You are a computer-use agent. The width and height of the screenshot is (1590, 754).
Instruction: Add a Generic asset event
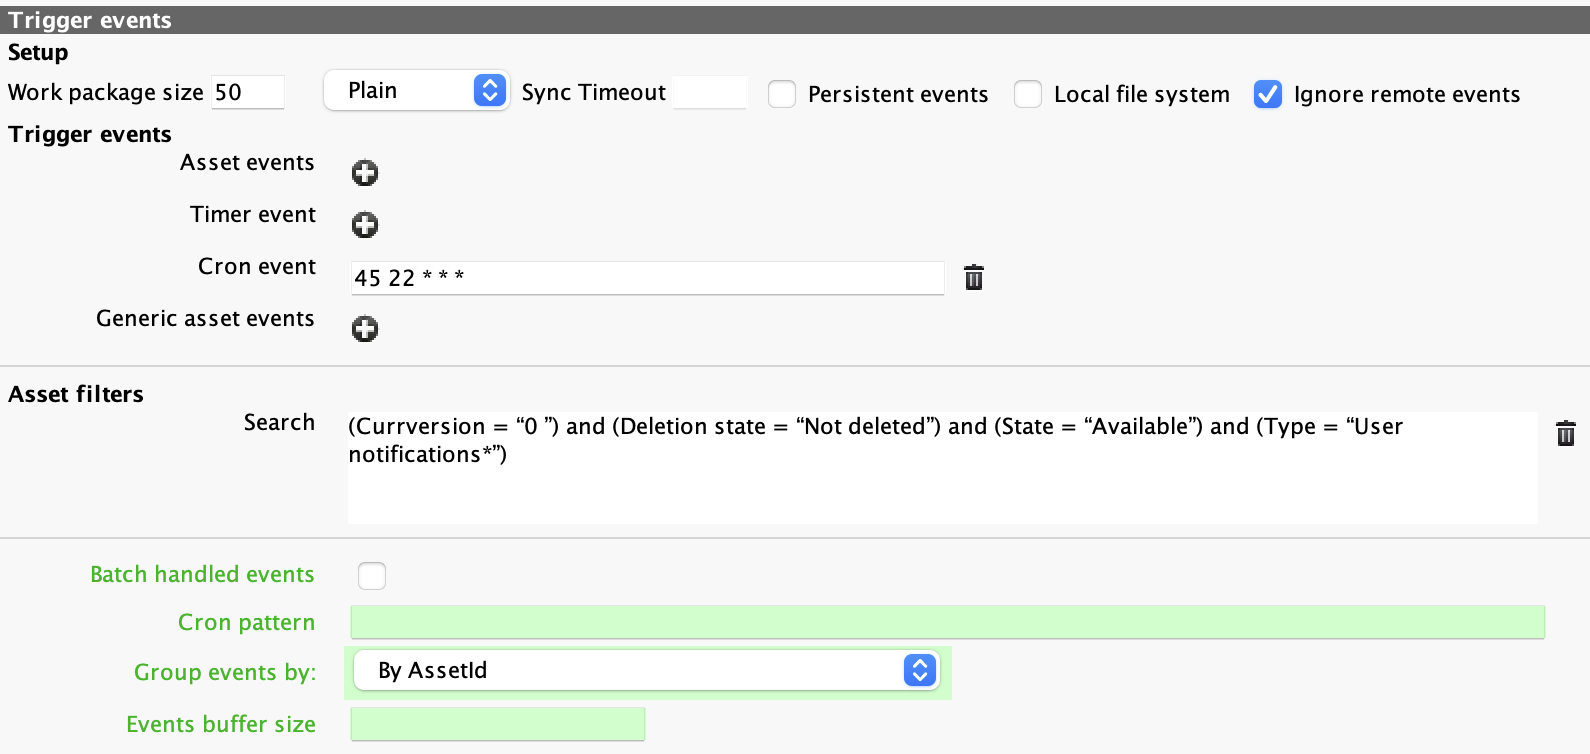(364, 328)
